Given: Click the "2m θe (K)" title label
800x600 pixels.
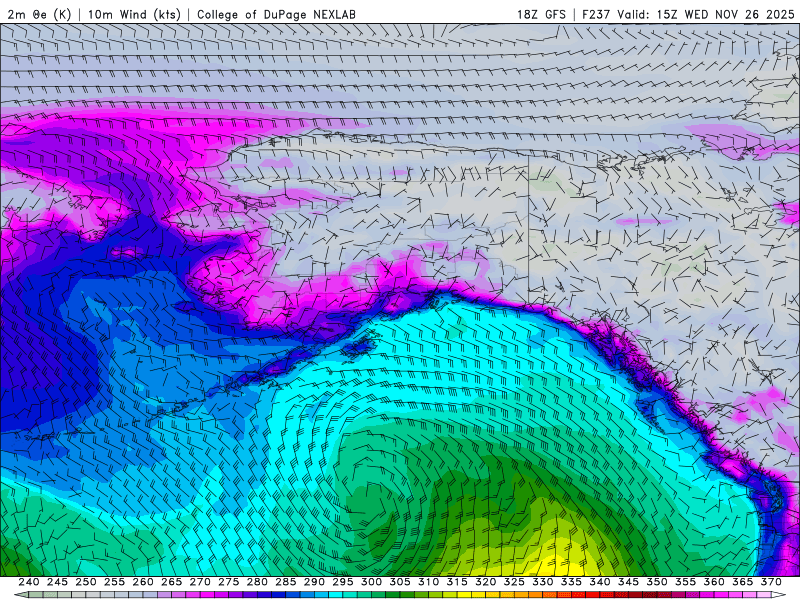Looking at the screenshot, I should pyautogui.click(x=39, y=14).
